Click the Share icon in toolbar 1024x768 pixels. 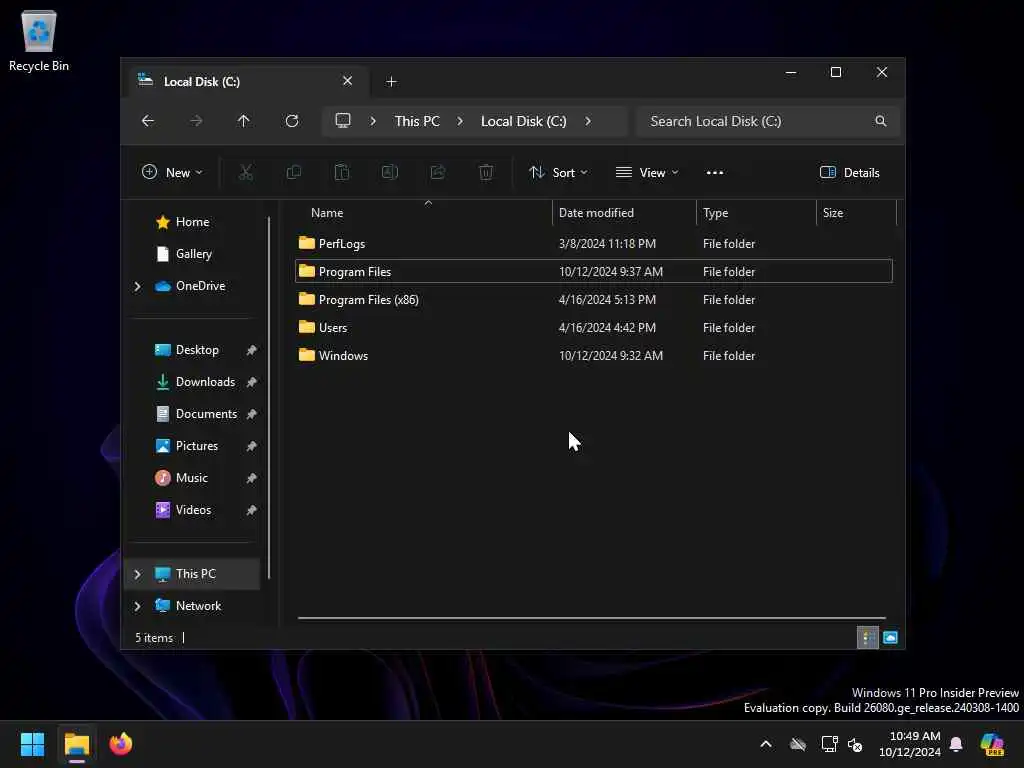(438, 172)
